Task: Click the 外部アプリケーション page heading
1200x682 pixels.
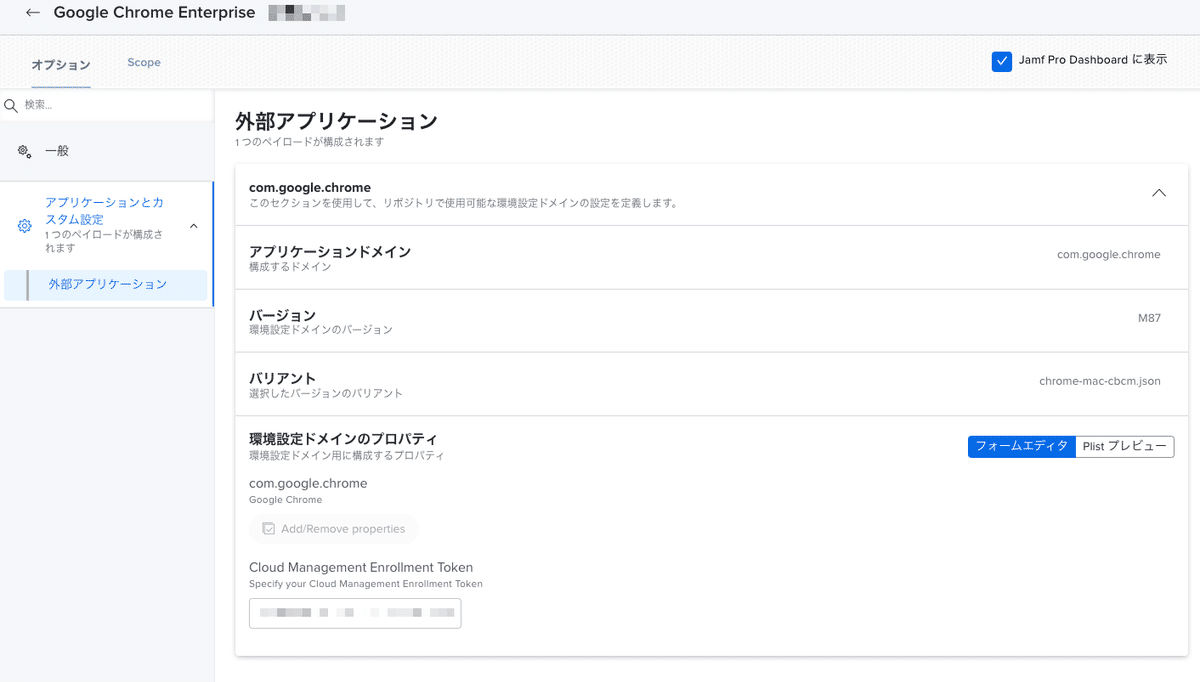Action: click(336, 122)
